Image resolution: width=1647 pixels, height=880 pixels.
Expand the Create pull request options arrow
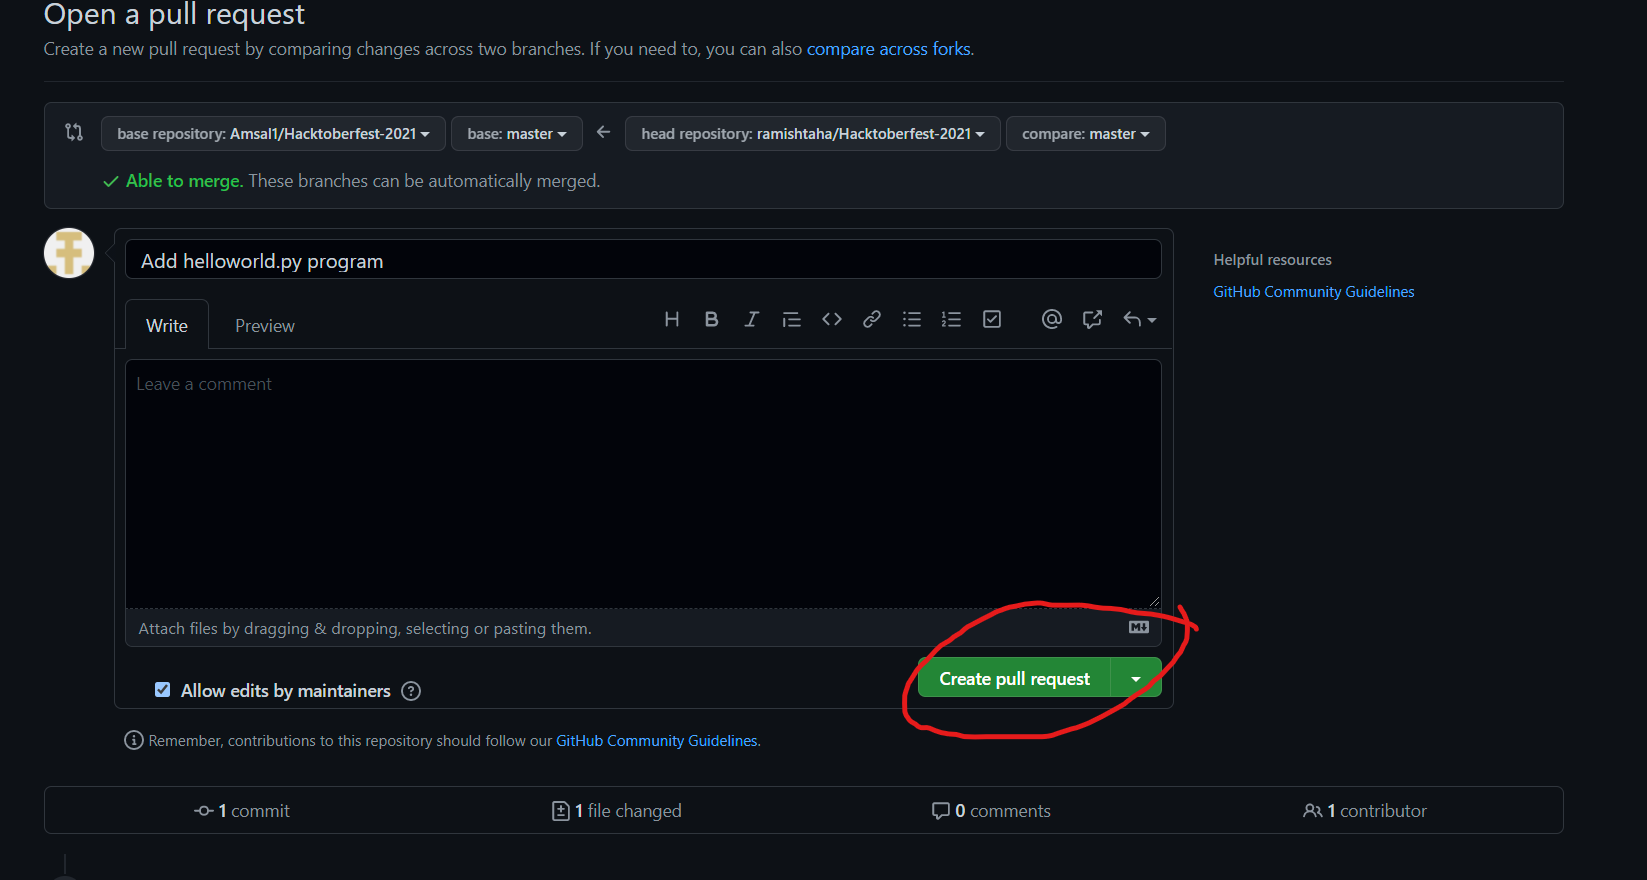[1136, 678]
